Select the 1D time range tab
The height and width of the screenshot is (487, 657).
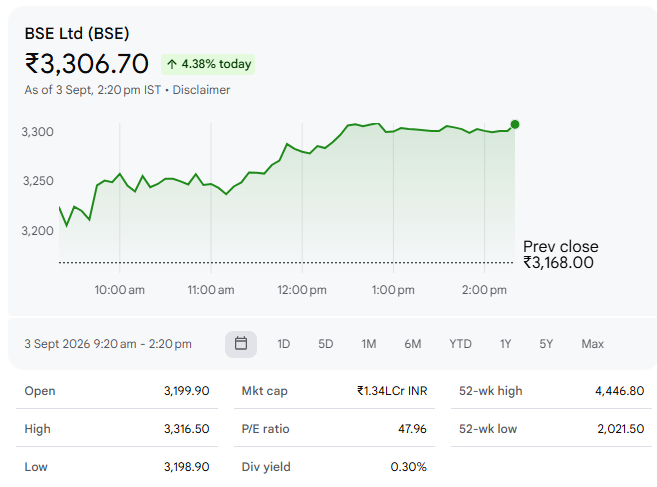(284, 344)
